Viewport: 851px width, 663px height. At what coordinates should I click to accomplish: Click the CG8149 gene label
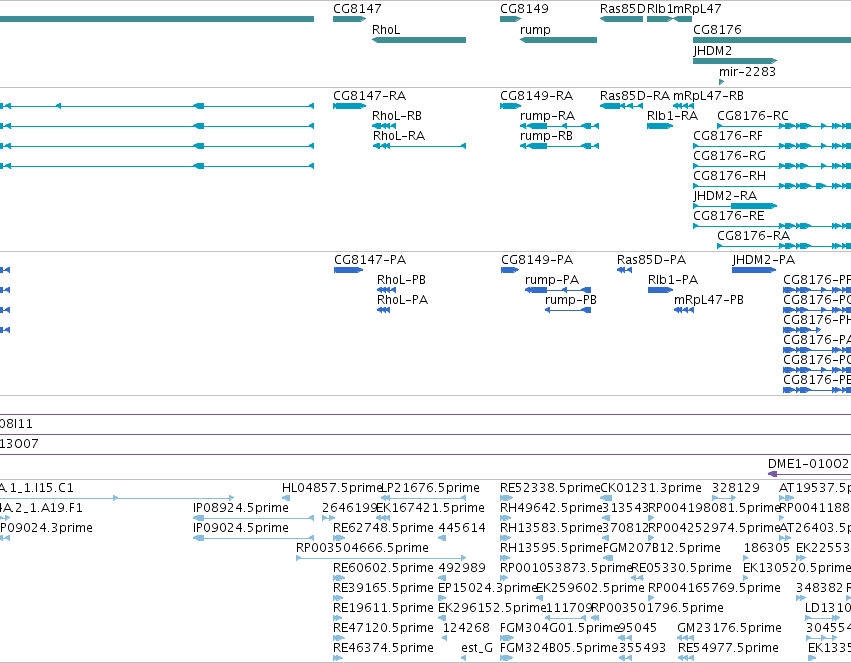point(524,9)
